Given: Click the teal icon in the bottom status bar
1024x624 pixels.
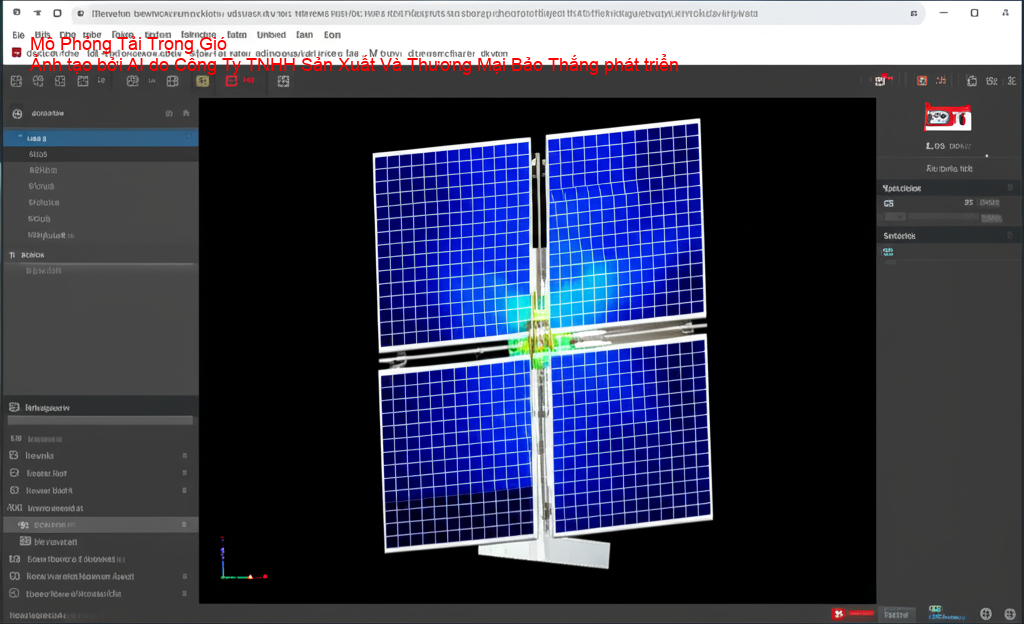Looking at the screenshot, I should tap(935, 610).
